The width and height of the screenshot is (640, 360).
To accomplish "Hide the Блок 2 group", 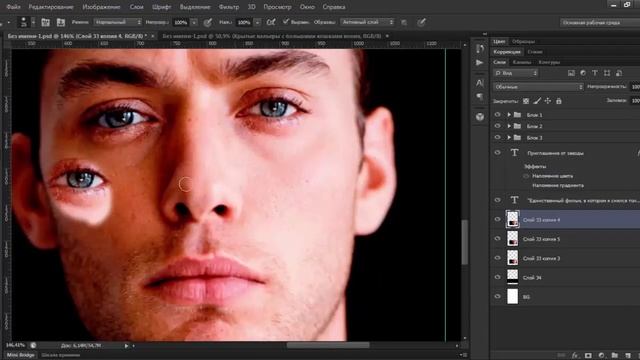I will [x=498, y=126].
